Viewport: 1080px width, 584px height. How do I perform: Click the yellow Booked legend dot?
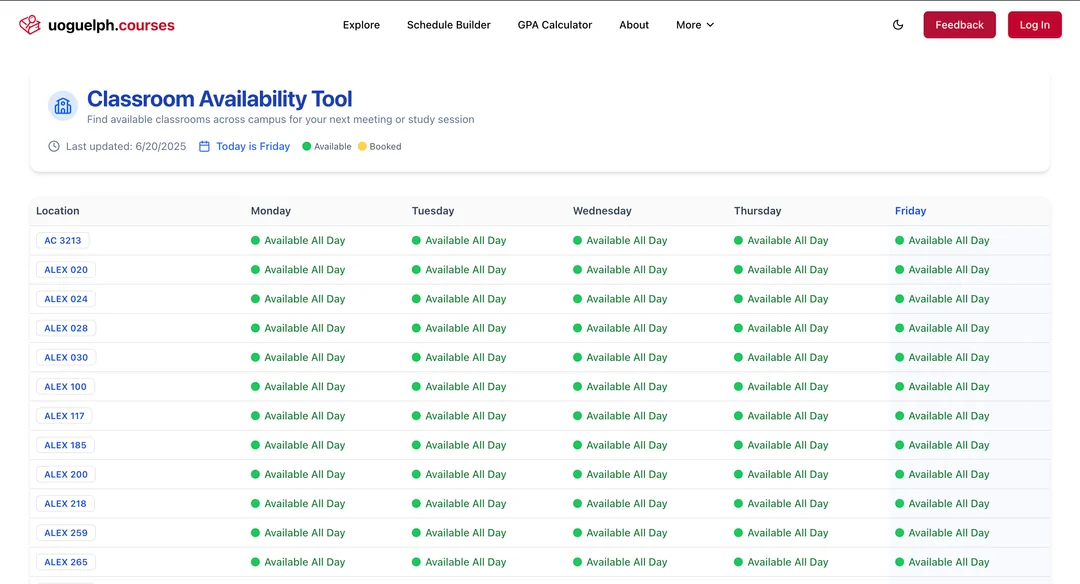(362, 146)
